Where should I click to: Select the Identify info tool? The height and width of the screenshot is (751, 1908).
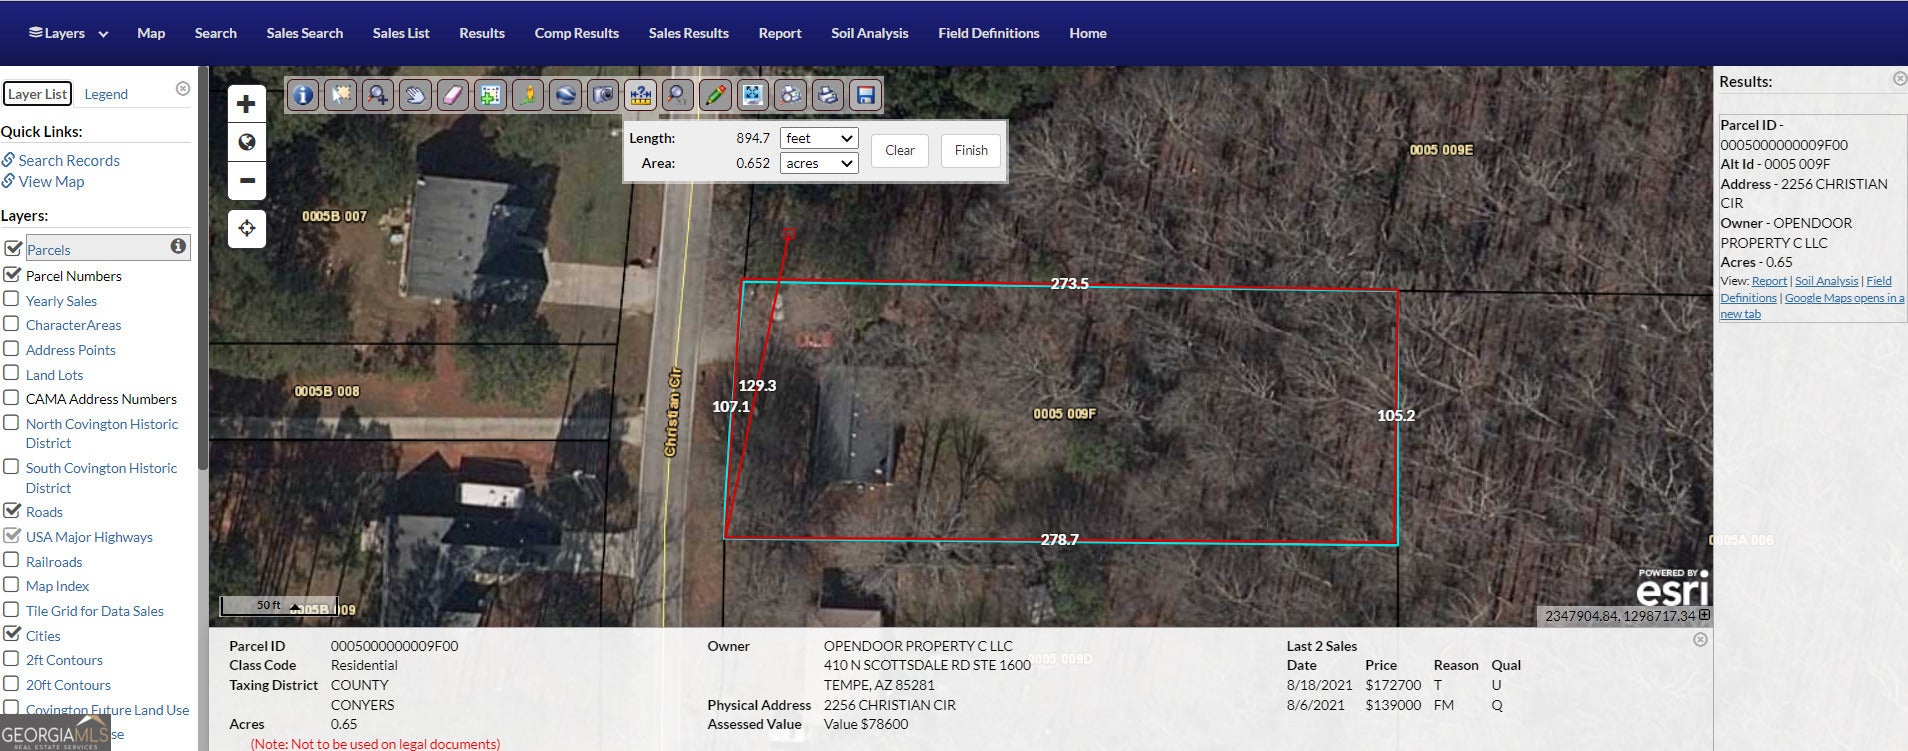coord(303,95)
